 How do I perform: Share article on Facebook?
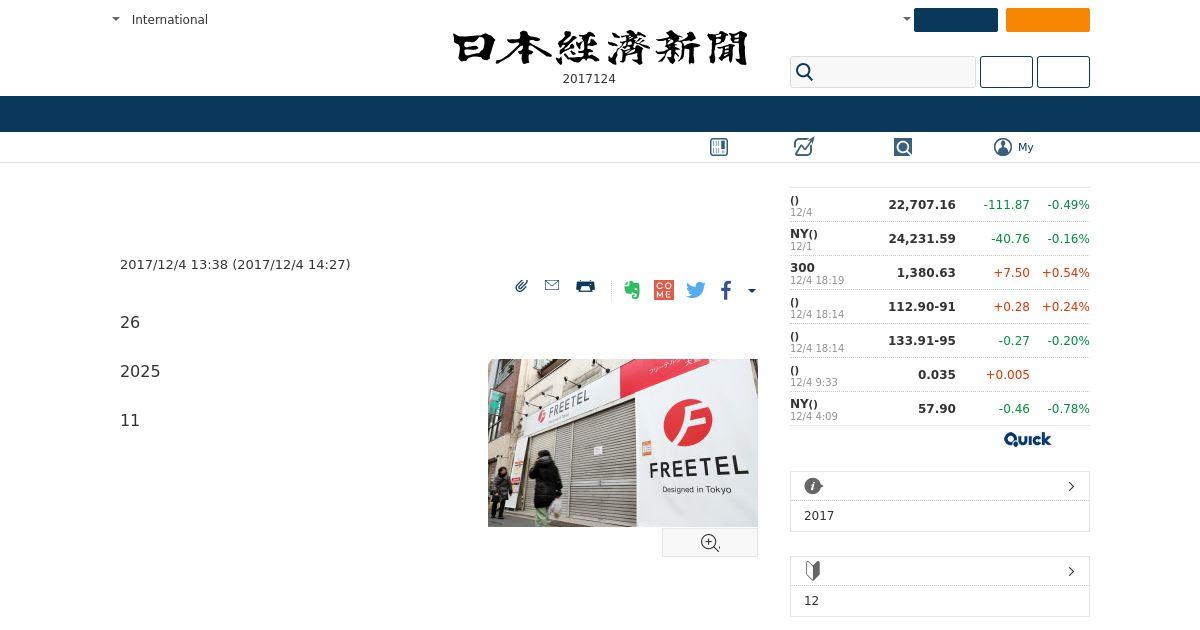pyautogui.click(x=726, y=290)
